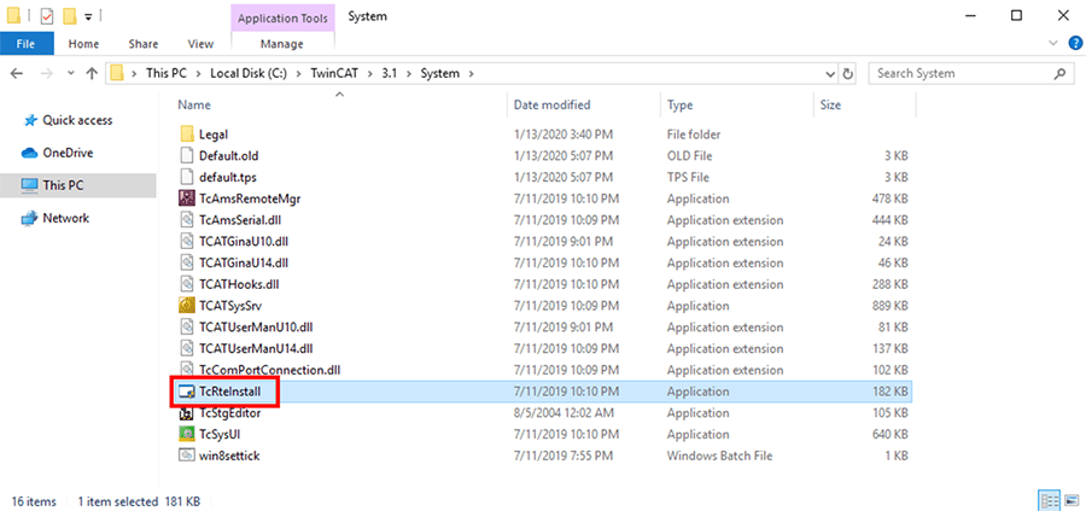Click the Windows Batch File type cell

(720, 456)
